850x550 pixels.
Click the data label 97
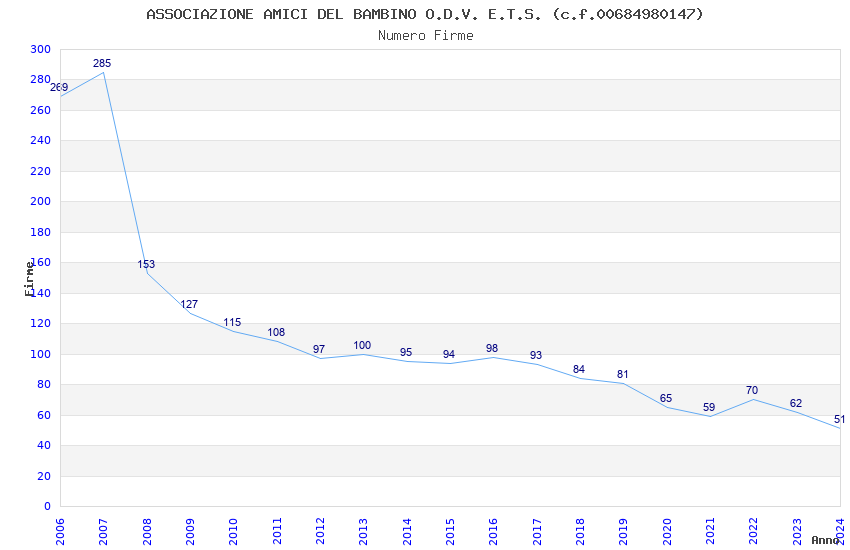[319, 350]
